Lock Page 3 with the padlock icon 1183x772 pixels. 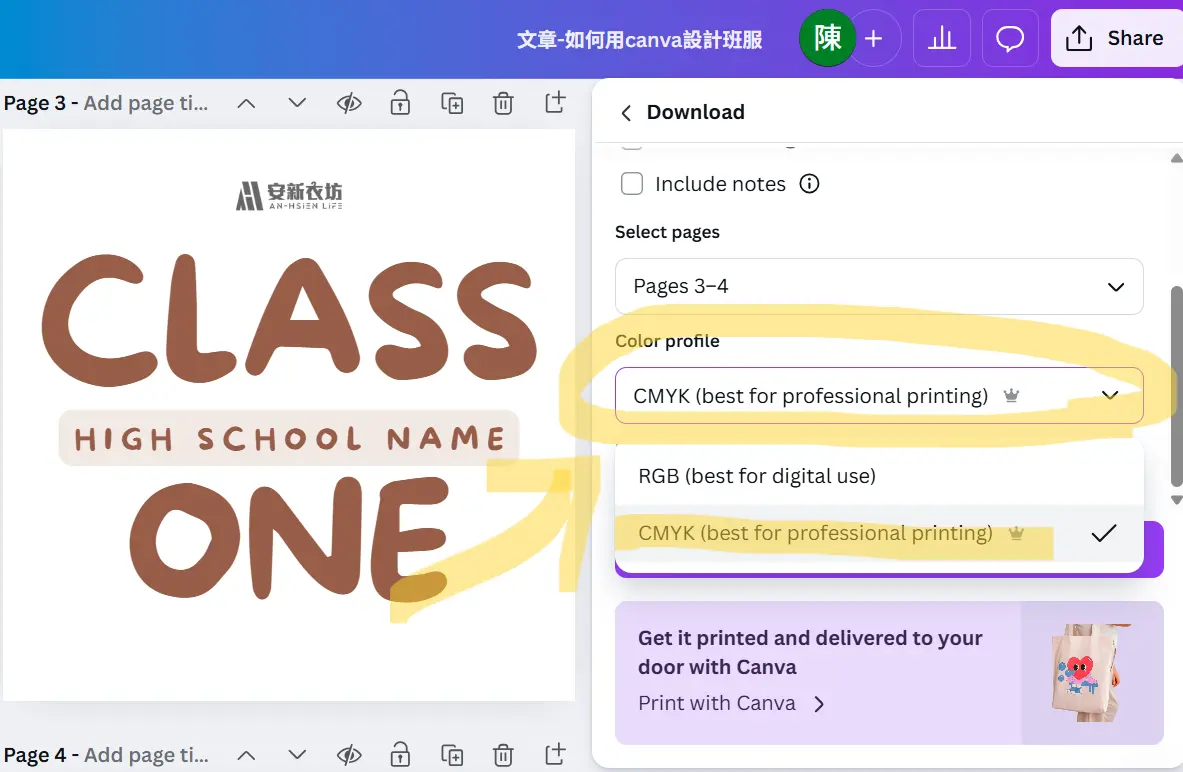coord(400,103)
